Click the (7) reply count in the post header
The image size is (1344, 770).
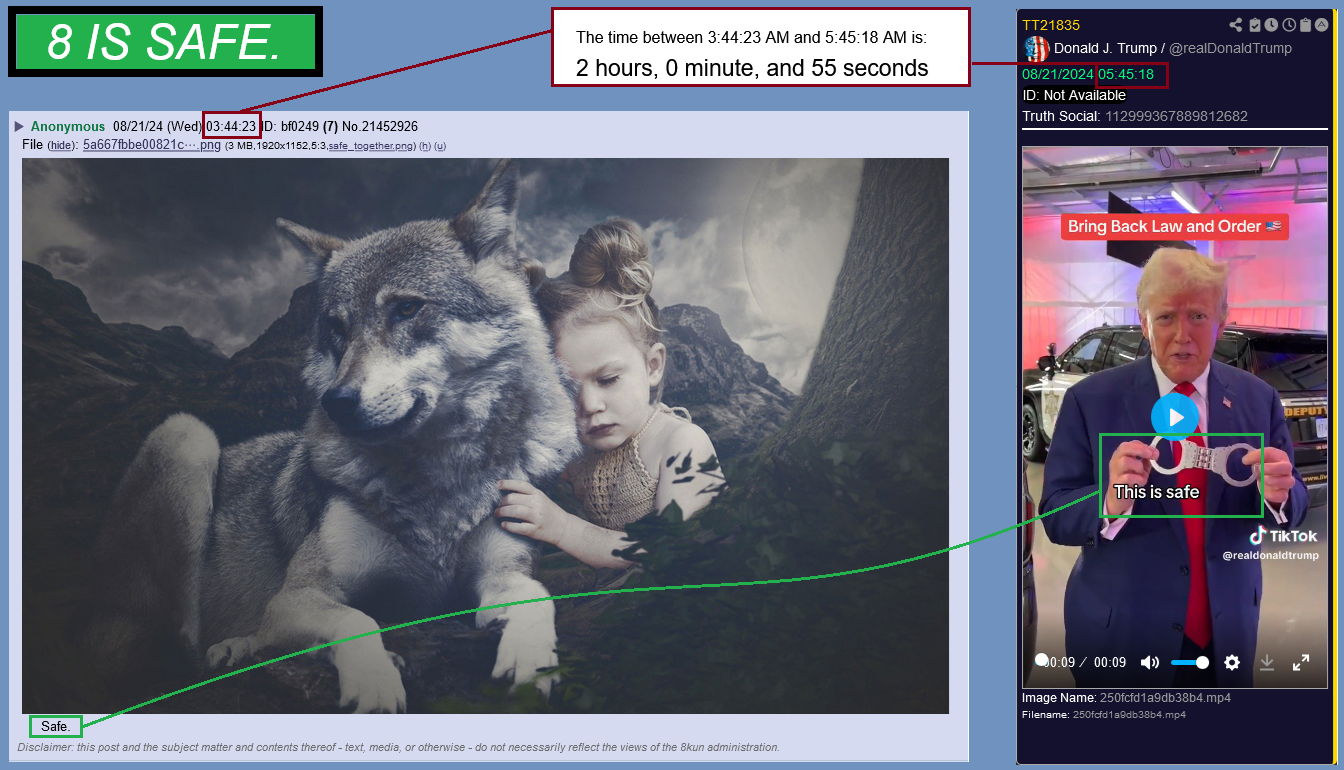pos(330,126)
